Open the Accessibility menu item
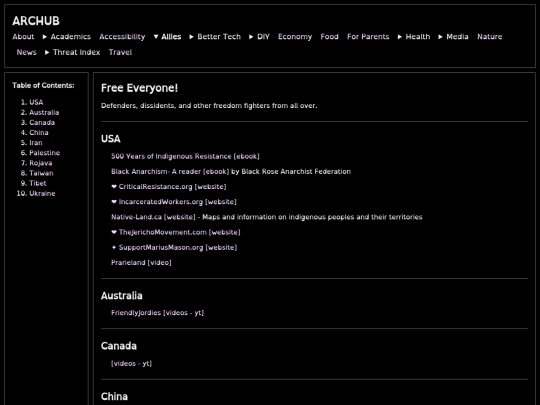This screenshot has width=540, height=405. click(x=122, y=37)
